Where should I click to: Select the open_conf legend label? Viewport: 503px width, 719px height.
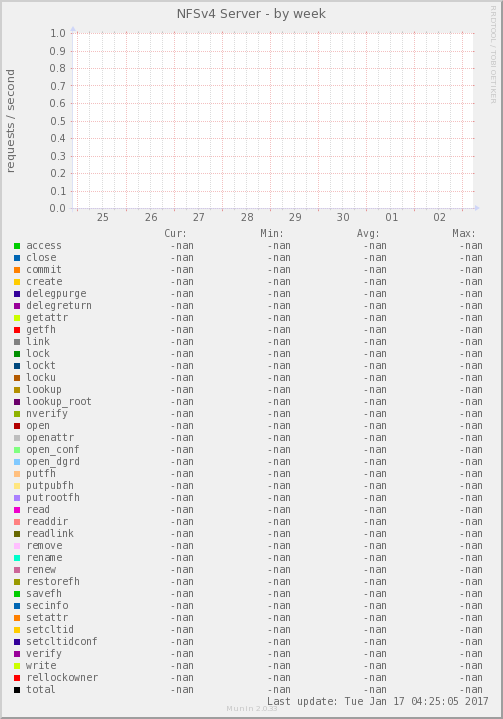tap(53, 450)
